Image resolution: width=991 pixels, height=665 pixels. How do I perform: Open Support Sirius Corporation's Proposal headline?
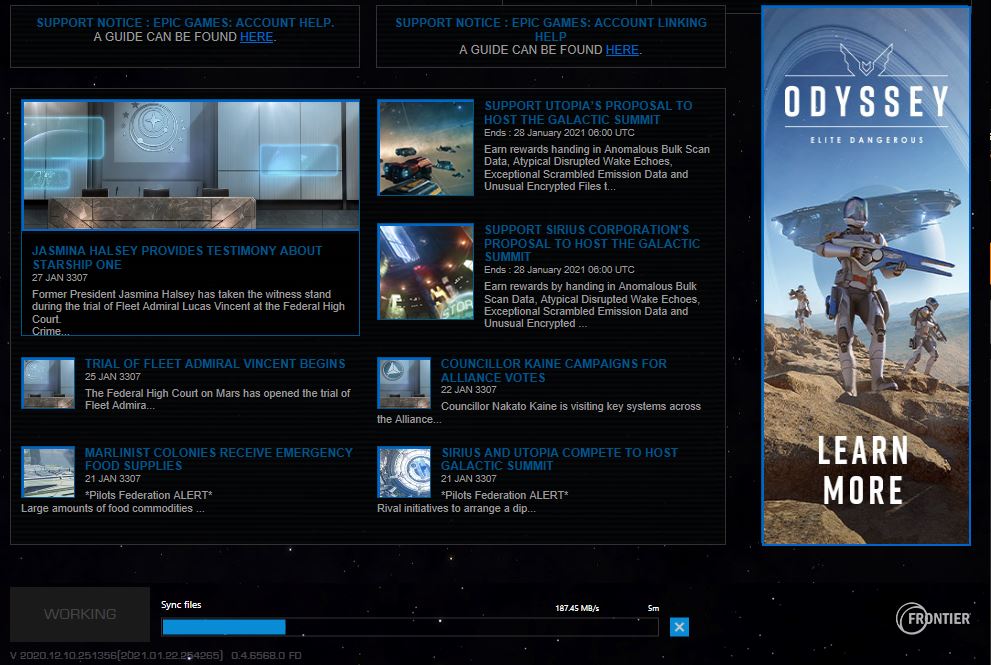coord(592,243)
